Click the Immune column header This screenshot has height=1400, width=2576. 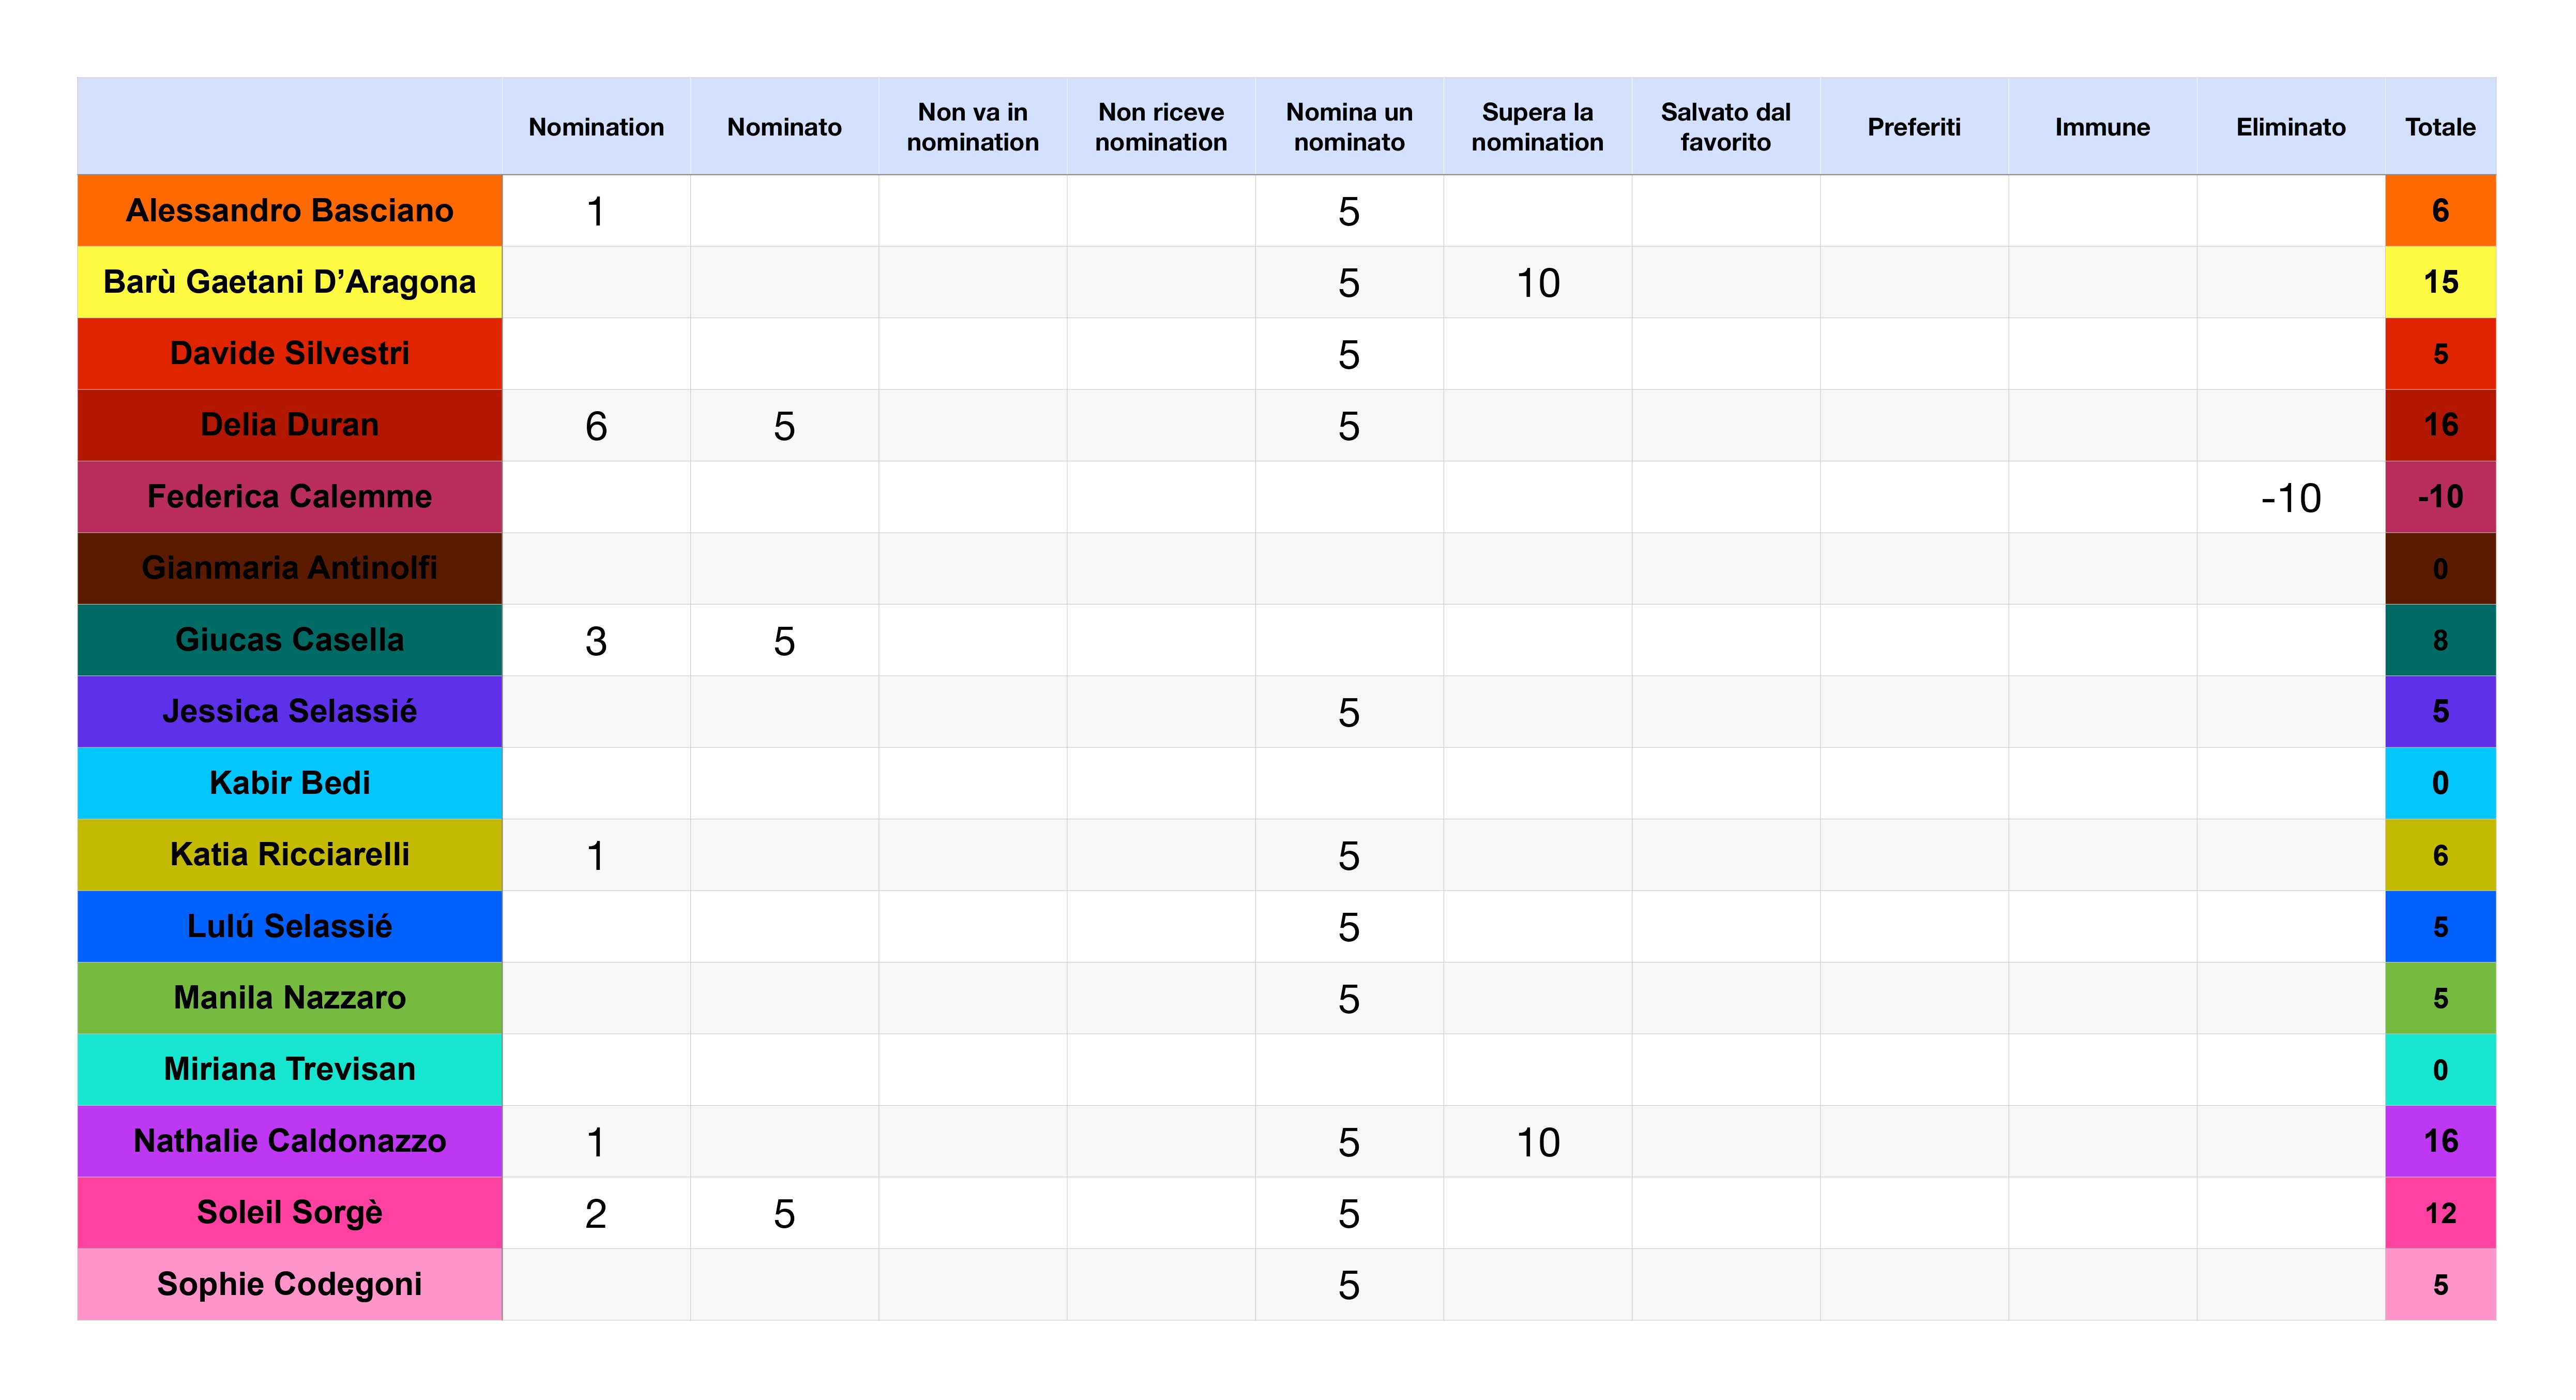pyautogui.click(x=2102, y=127)
